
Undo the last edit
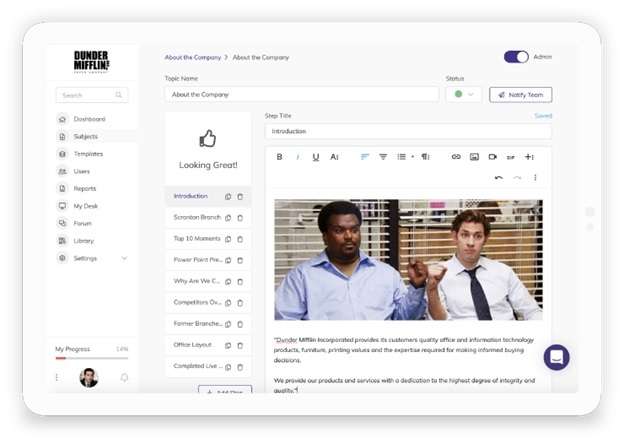[x=499, y=178]
